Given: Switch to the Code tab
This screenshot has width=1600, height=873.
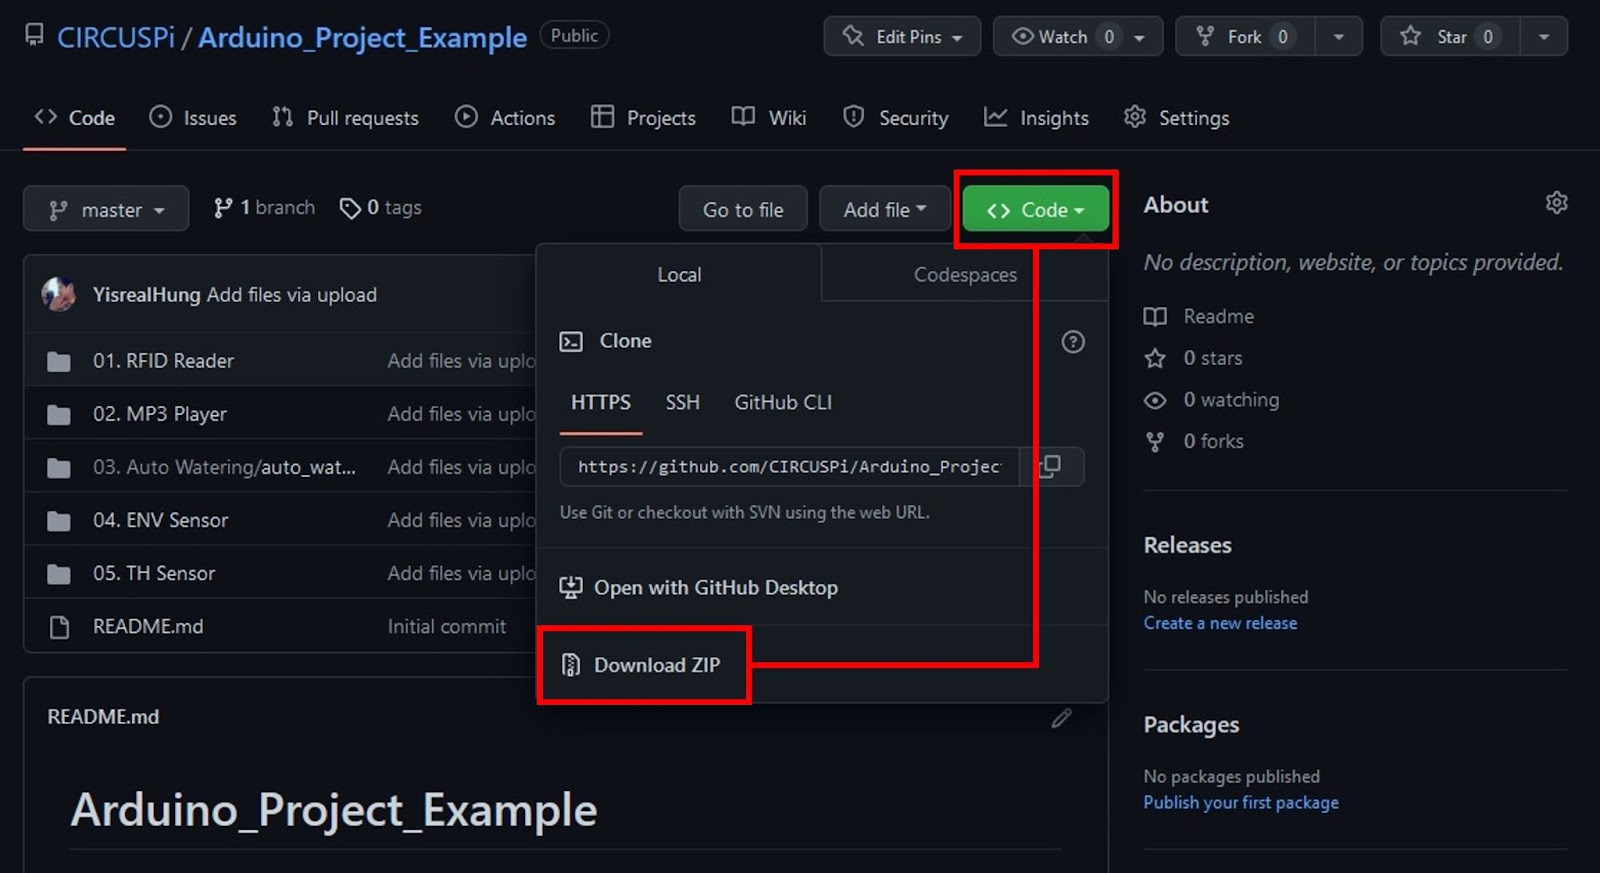Looking at the screenshot, I should [x=75, y=117].
